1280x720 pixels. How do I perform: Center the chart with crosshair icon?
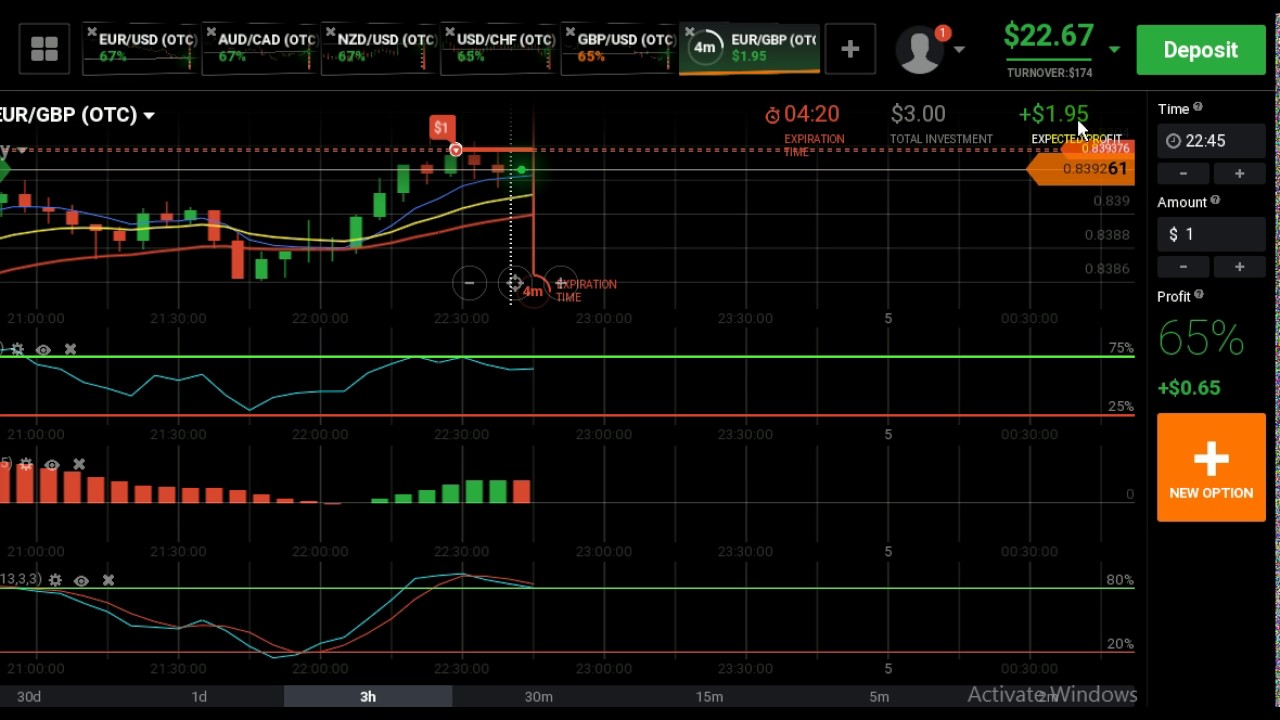pyautogui.click(x=514, y=284)
